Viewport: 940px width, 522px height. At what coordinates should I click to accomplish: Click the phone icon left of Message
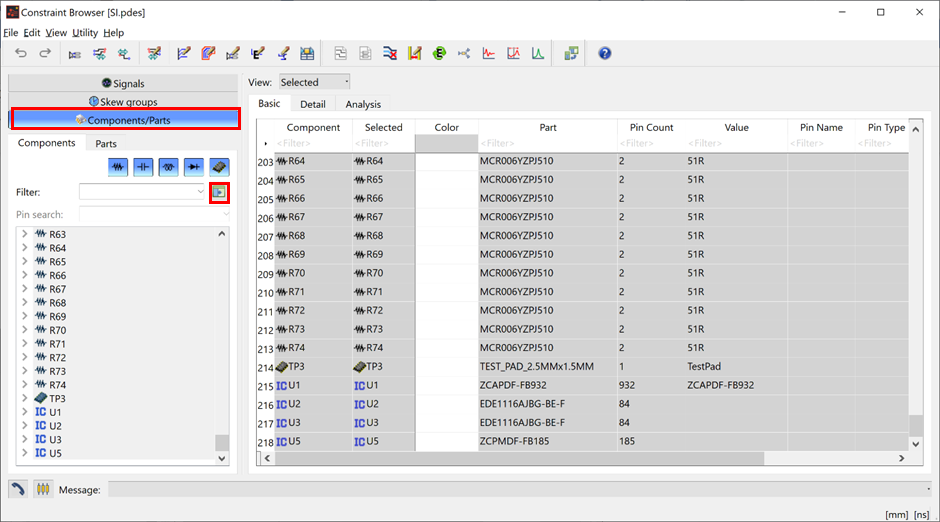pos(18,489)
